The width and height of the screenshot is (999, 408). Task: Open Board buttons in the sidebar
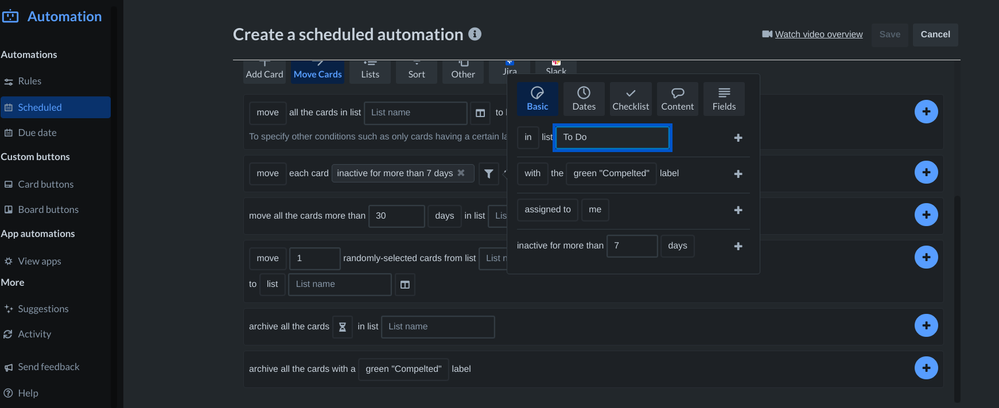[x=55, y=209]
